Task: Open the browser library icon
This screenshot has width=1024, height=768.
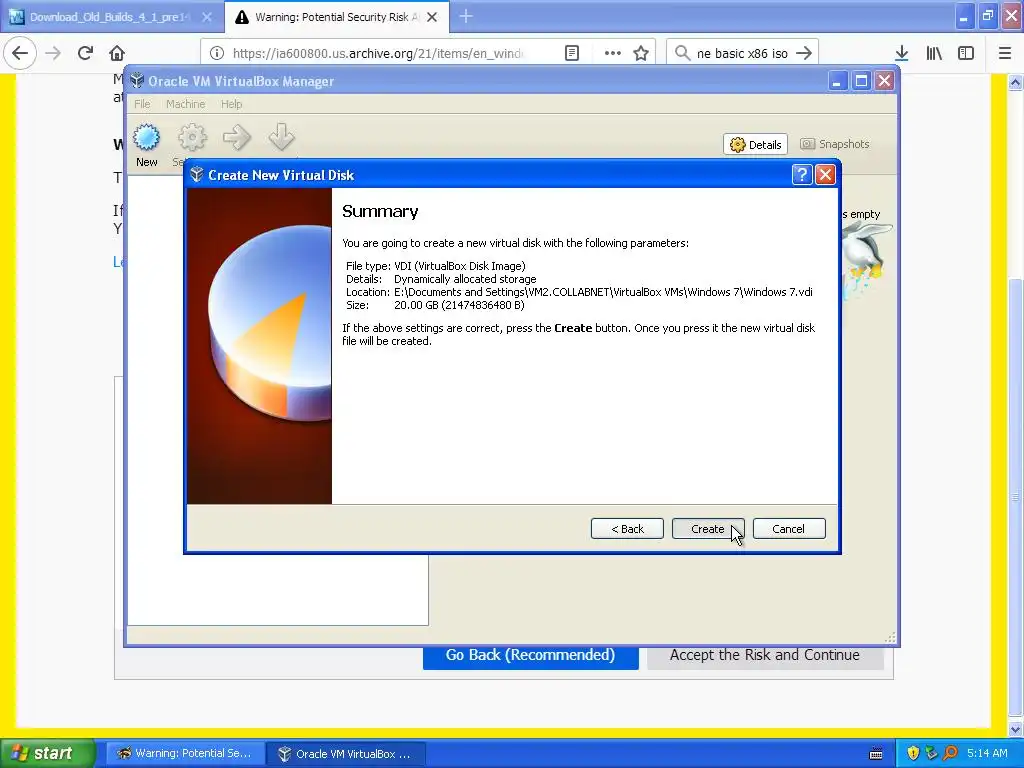Action: tap(934, 53)
